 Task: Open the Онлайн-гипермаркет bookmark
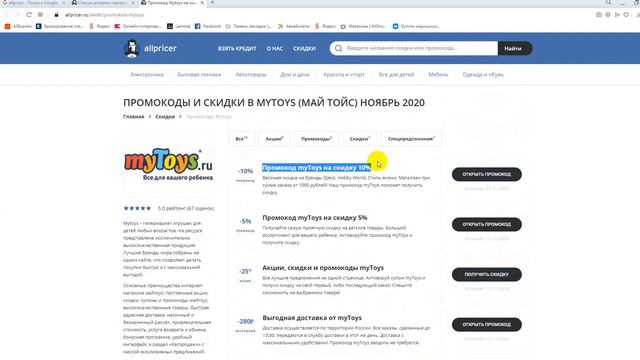pos(138,26)
